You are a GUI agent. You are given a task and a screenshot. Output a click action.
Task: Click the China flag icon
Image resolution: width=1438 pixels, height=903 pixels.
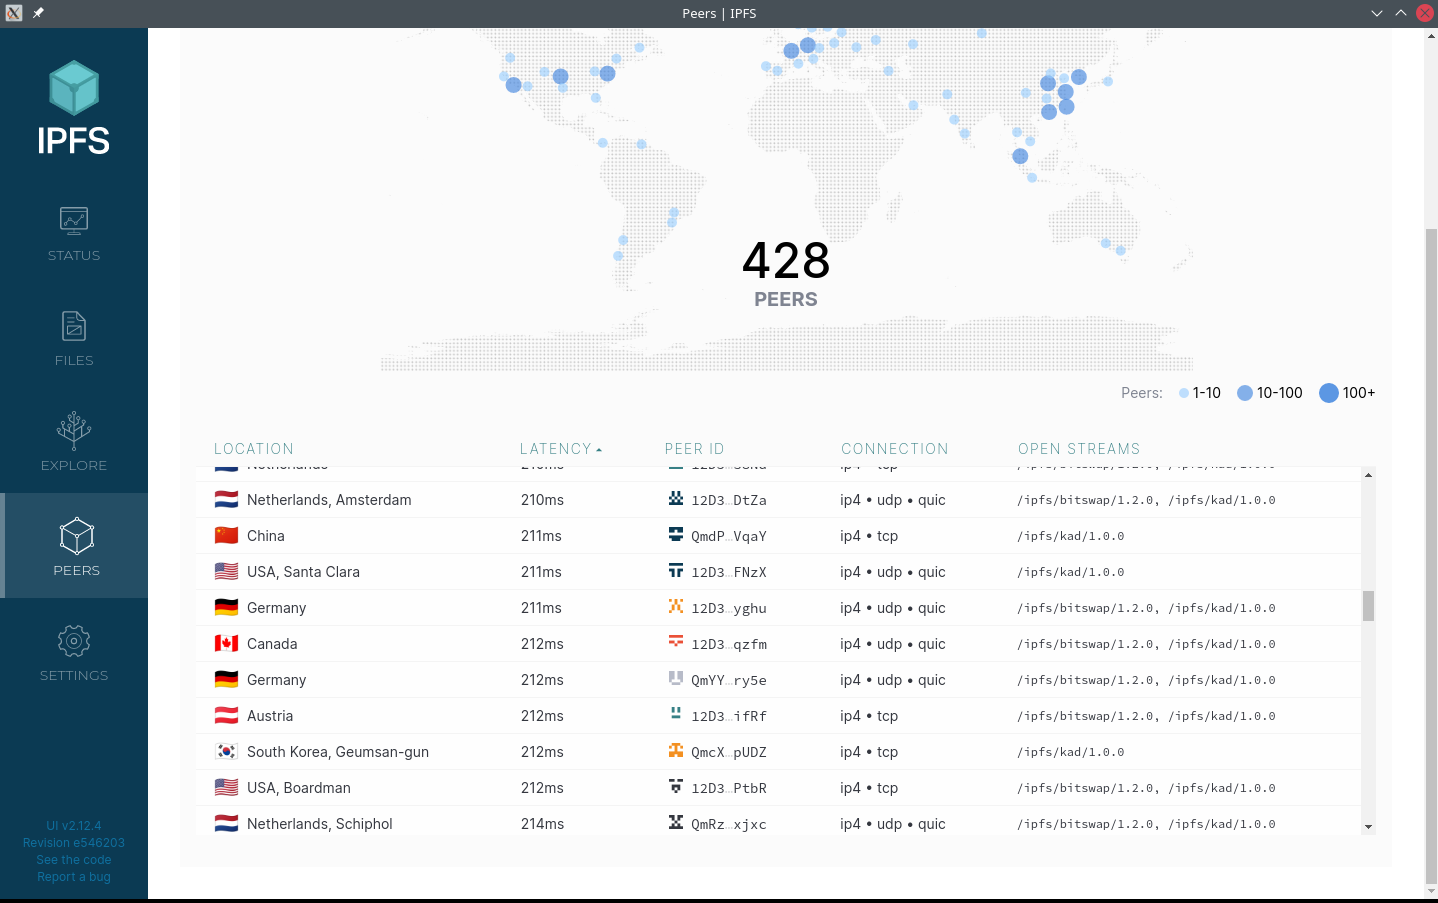click(227, 535)
